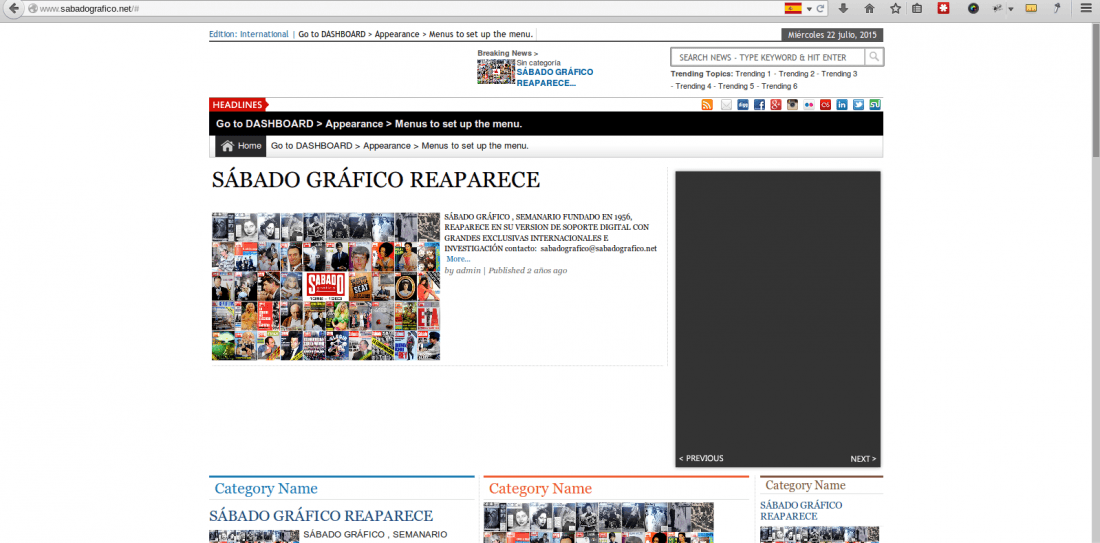Open the browser hamburger menu

pyautogui.click(x=1086, y=8)
